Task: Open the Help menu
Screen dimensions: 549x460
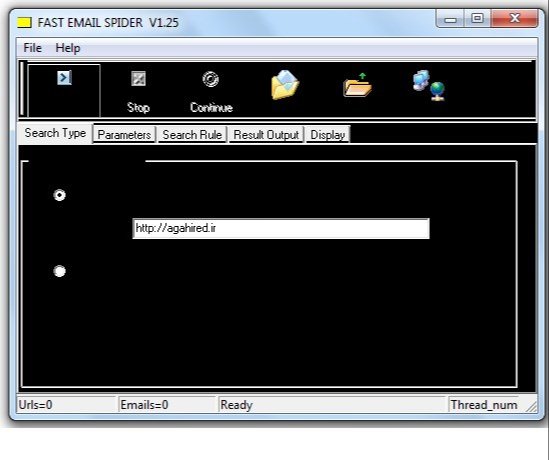Action: click(68, 48)
